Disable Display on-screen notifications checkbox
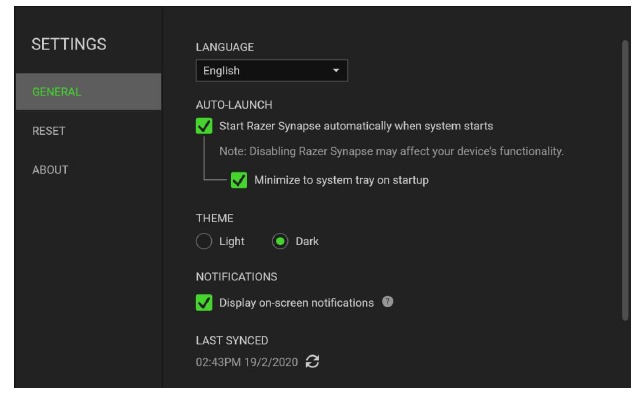The image size is (642, 393). (x=204, y=303)
